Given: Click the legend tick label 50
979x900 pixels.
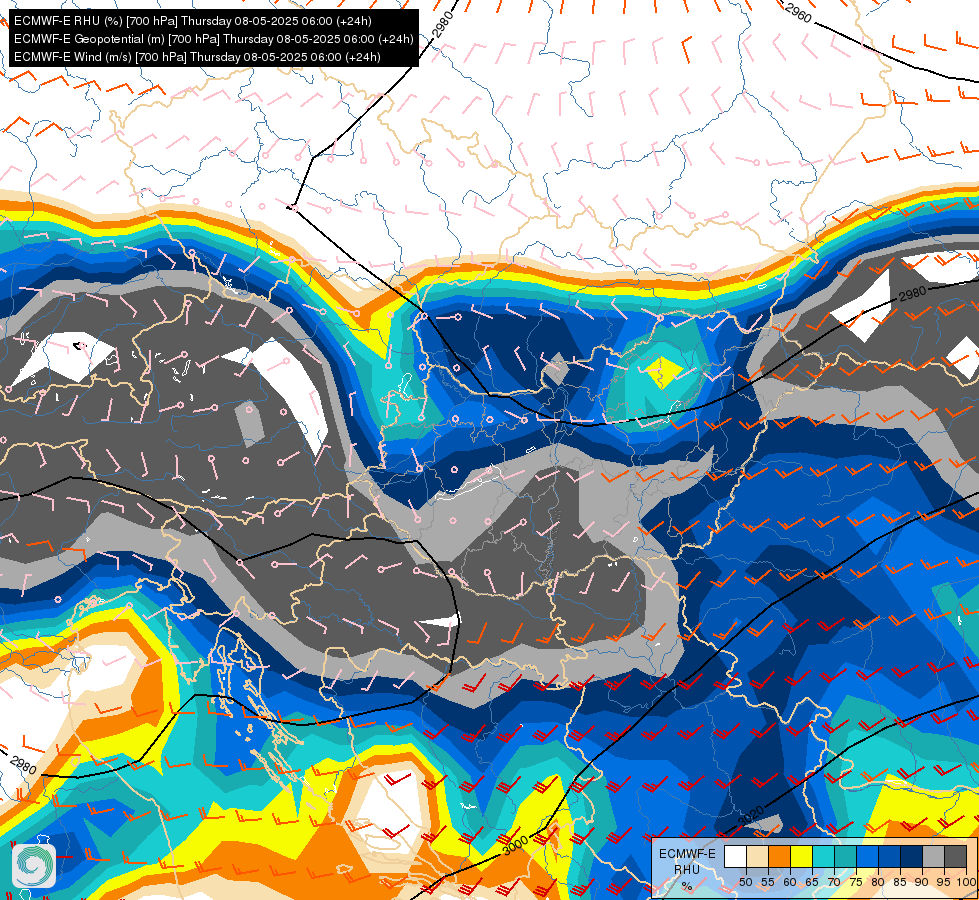Looking at the screenshot, I should point(745,883).
